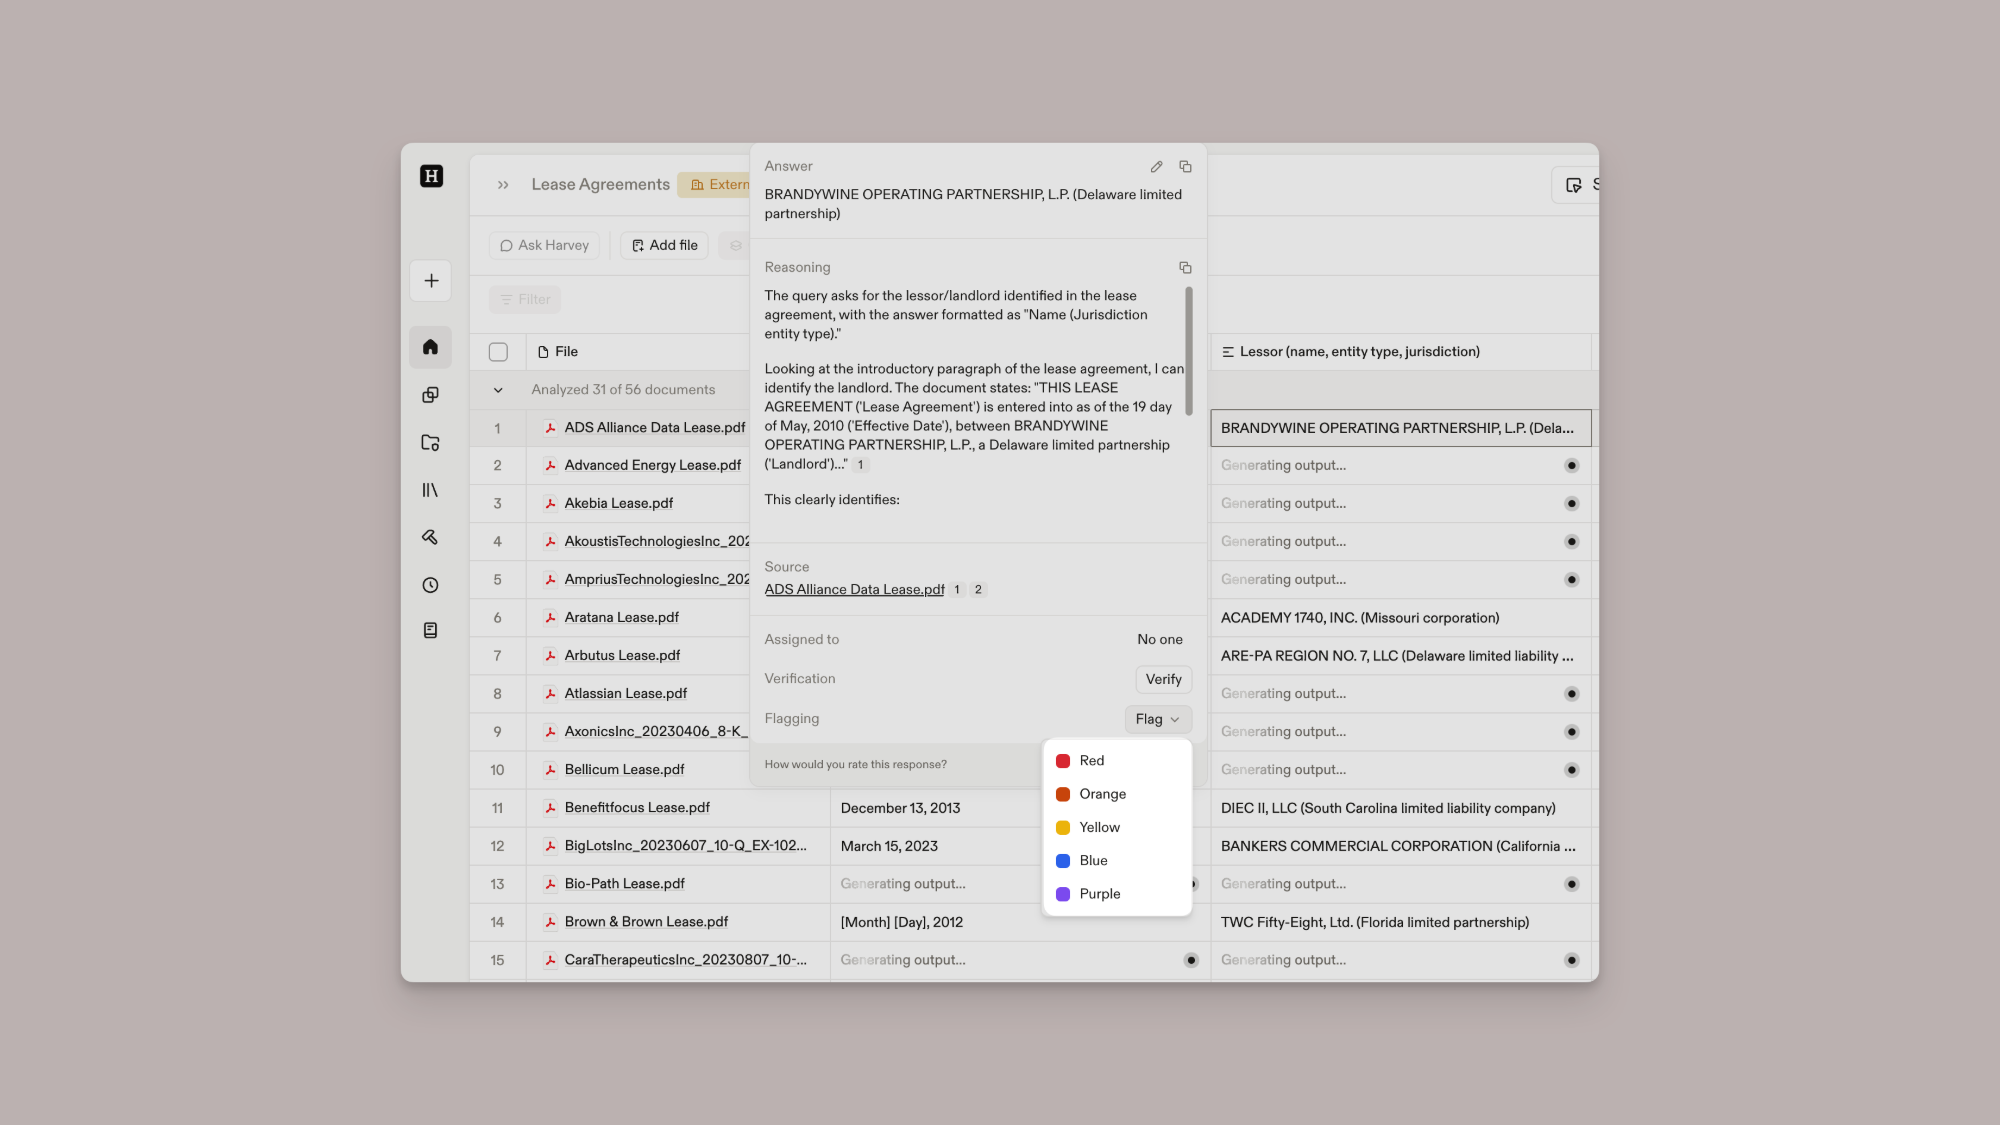Open the ADS Alliance Data Lease.pdf source link
This screenshot has height=1125, width=2000.
(854, 590)
